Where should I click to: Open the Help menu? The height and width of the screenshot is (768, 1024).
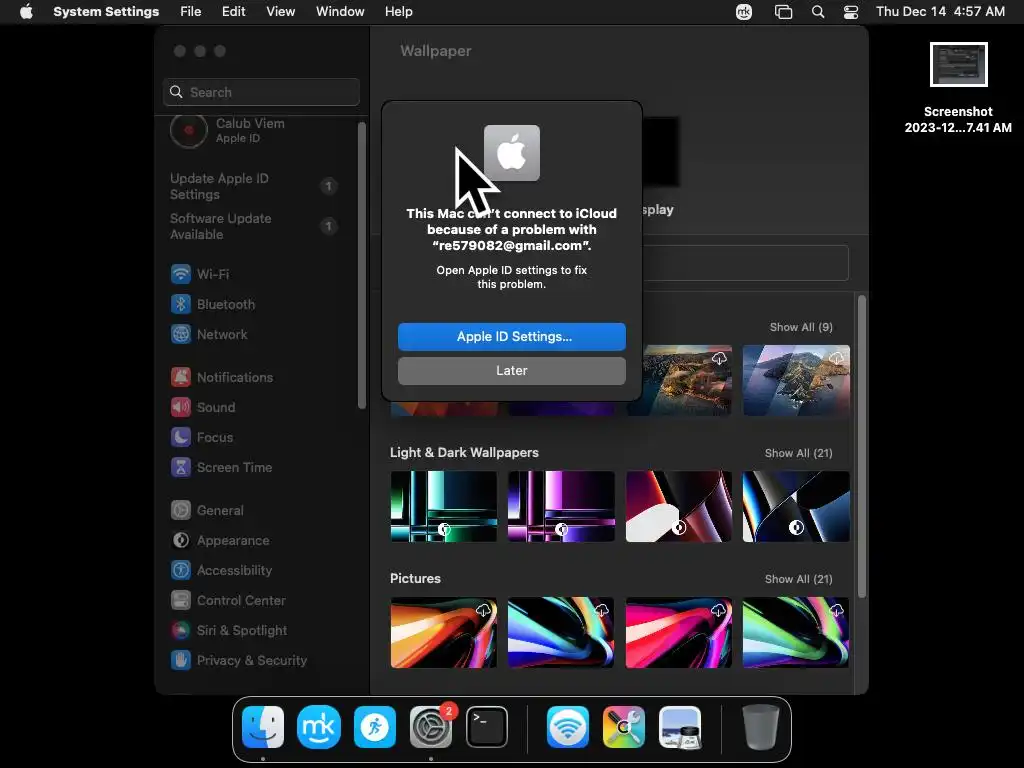(398, 12)
